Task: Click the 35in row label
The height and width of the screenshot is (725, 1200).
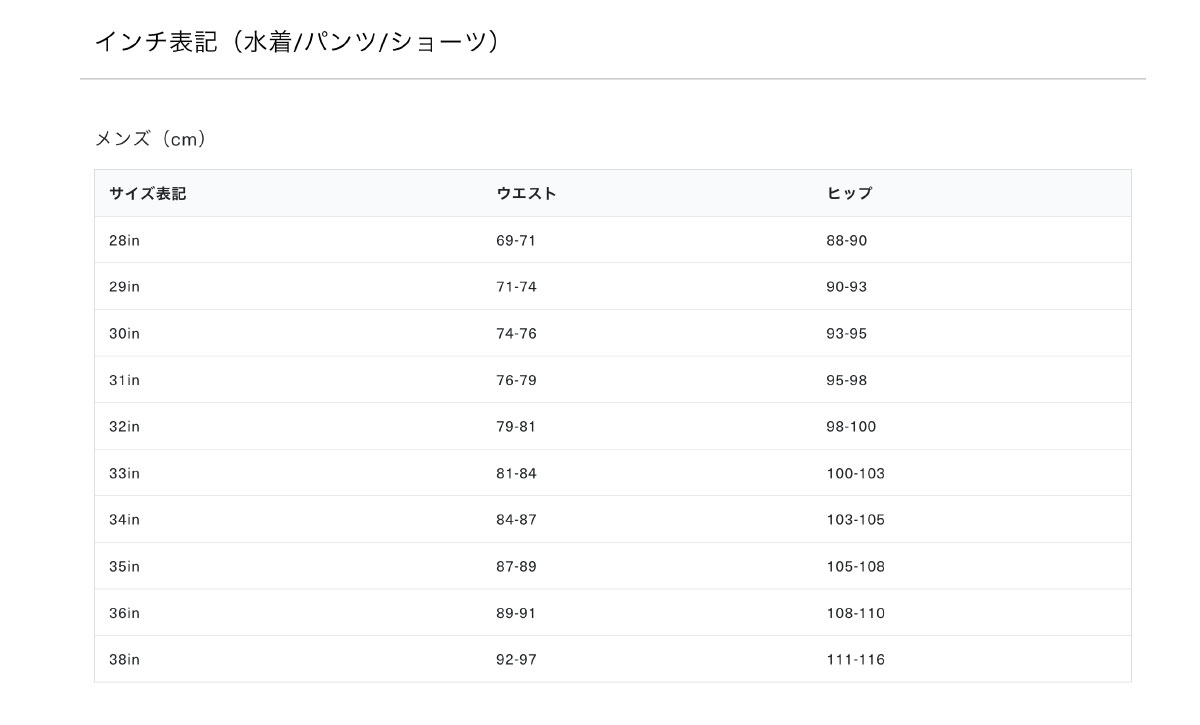Action: 124,567
